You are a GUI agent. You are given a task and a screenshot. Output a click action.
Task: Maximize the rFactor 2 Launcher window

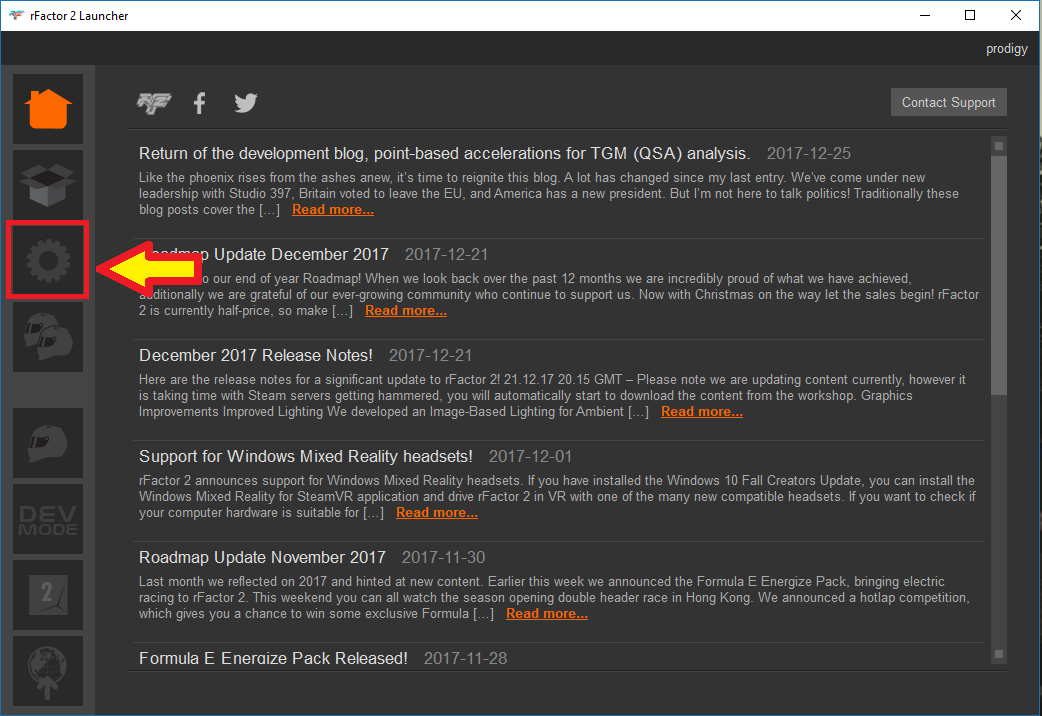pos(970,15)
